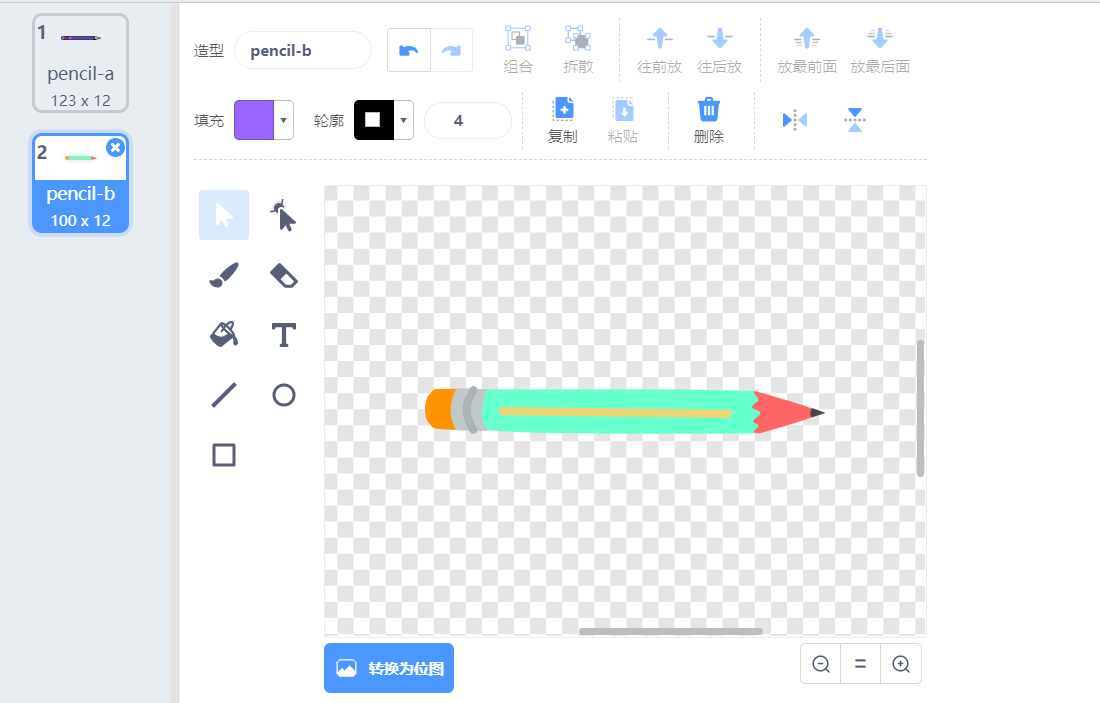Select the Rectangle tool

point(224,455)
